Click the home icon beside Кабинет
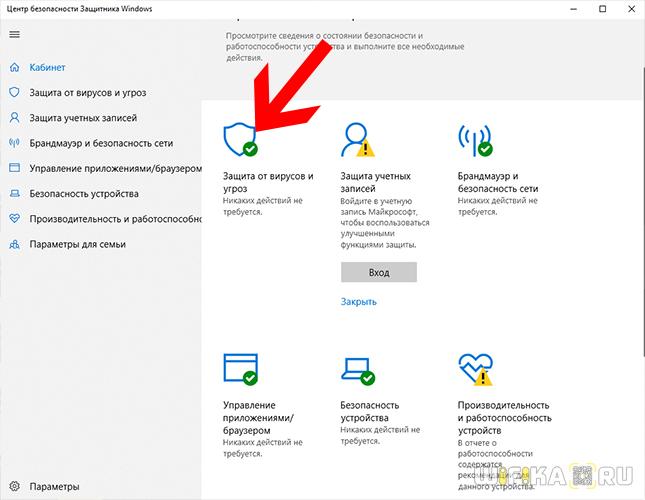Screen dimensions: 645x500 click(x=14, y=67)
